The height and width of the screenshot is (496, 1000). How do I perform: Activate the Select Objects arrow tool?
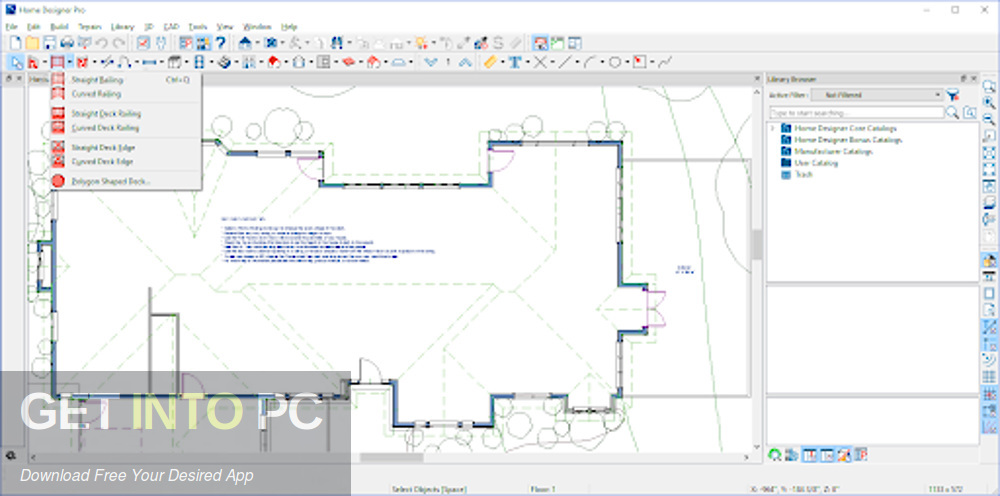point(15,62)
